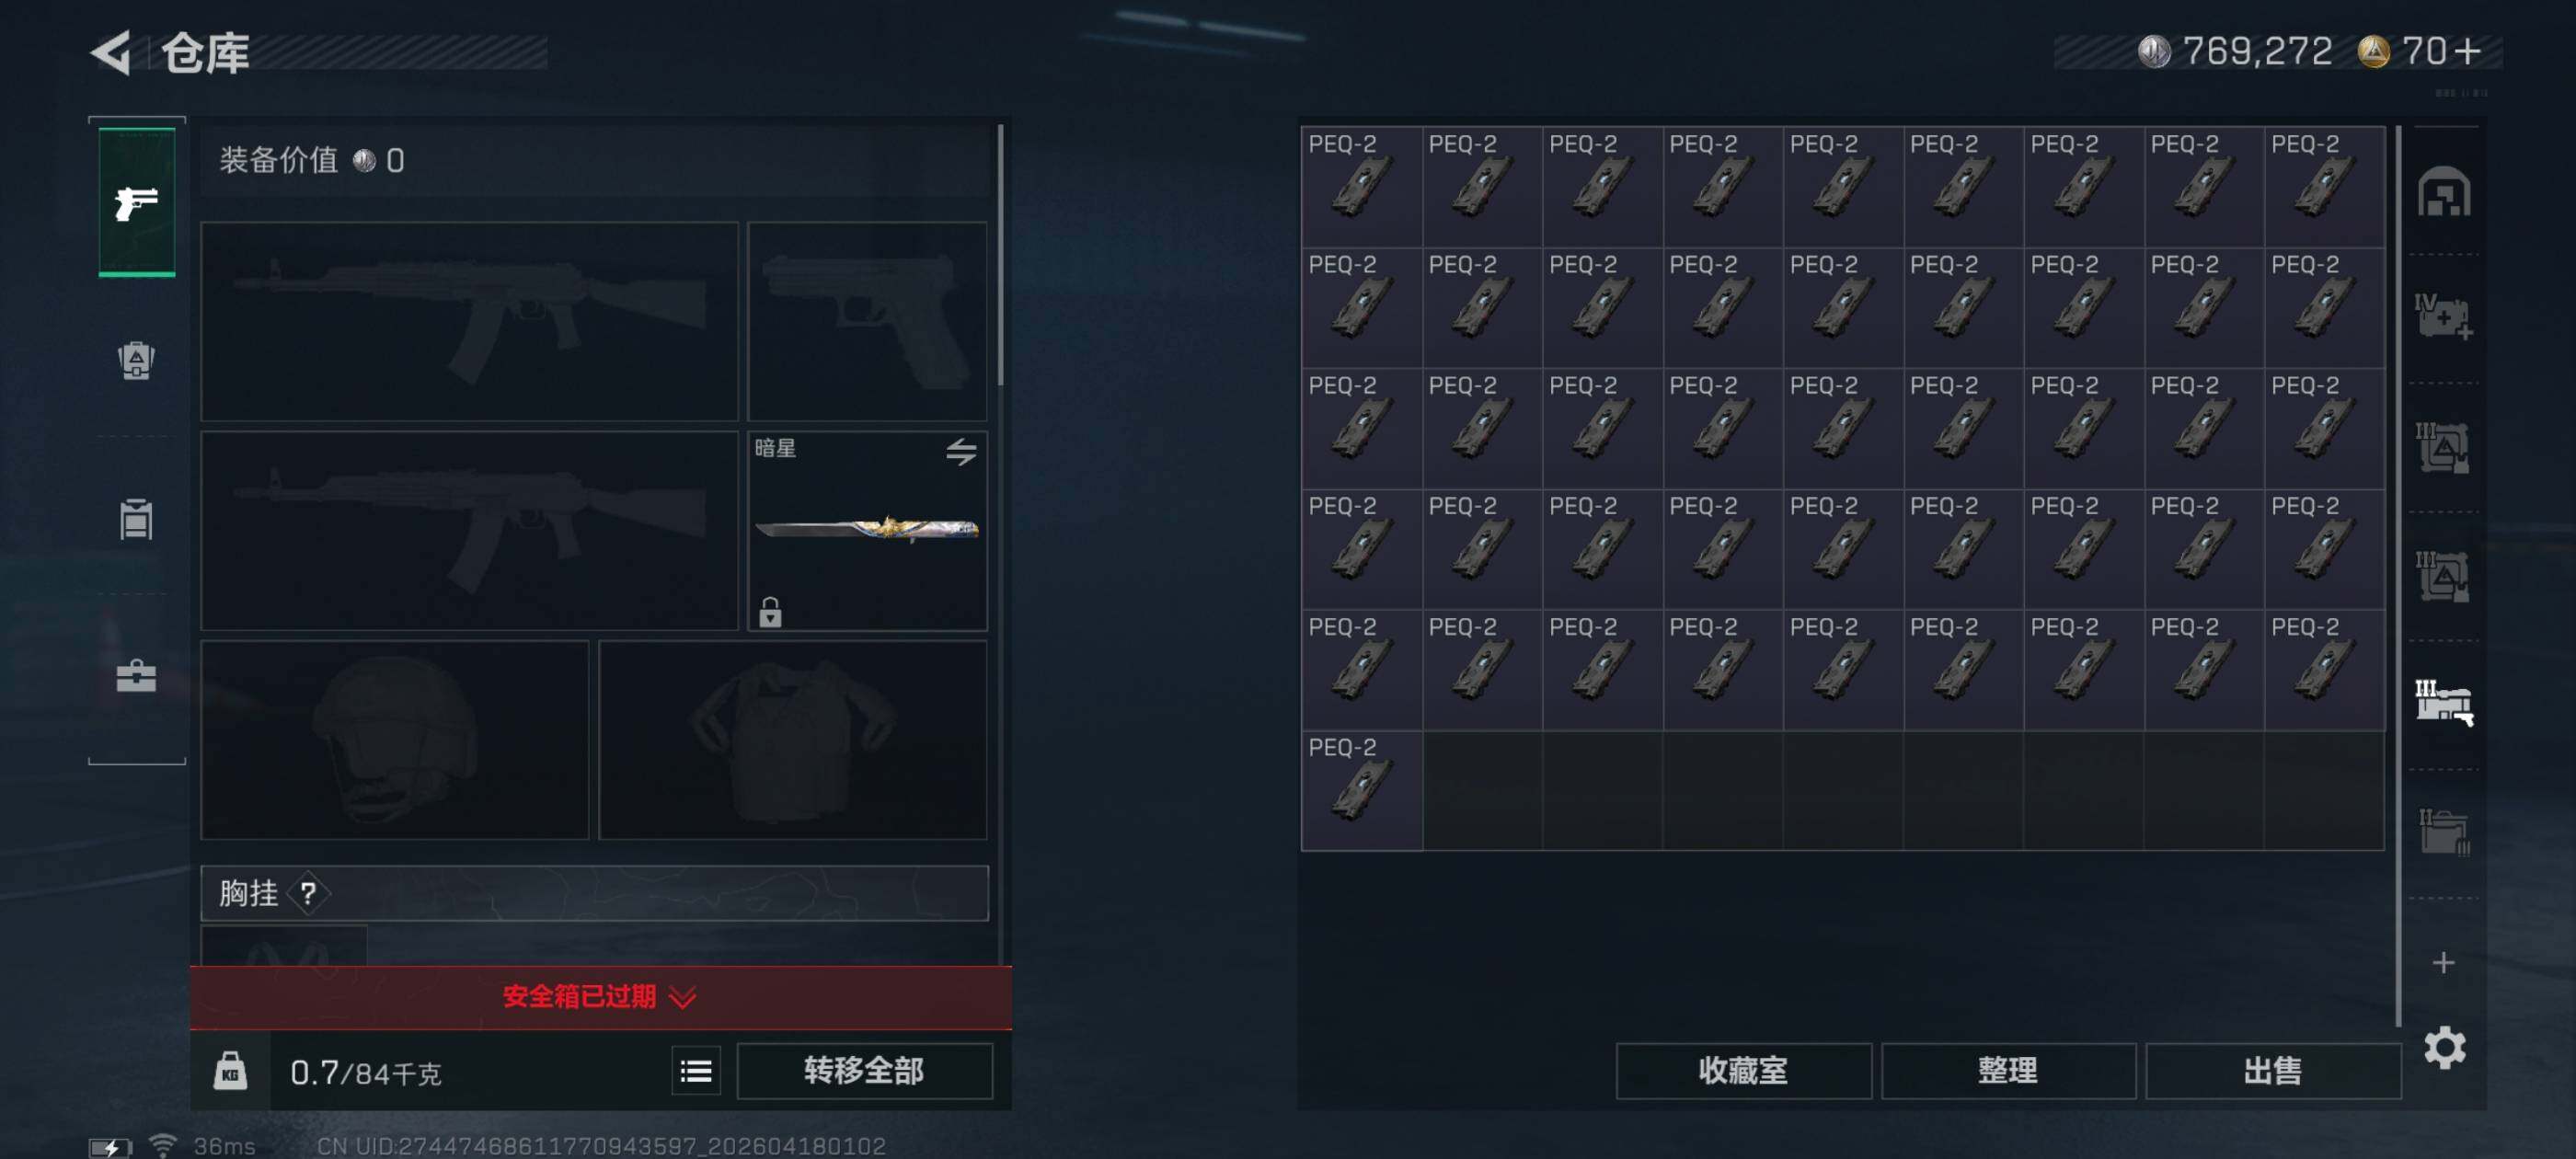Open the 胸挂 help question mark
This screenshot has height=1159, width=2576.
point(308,893)
